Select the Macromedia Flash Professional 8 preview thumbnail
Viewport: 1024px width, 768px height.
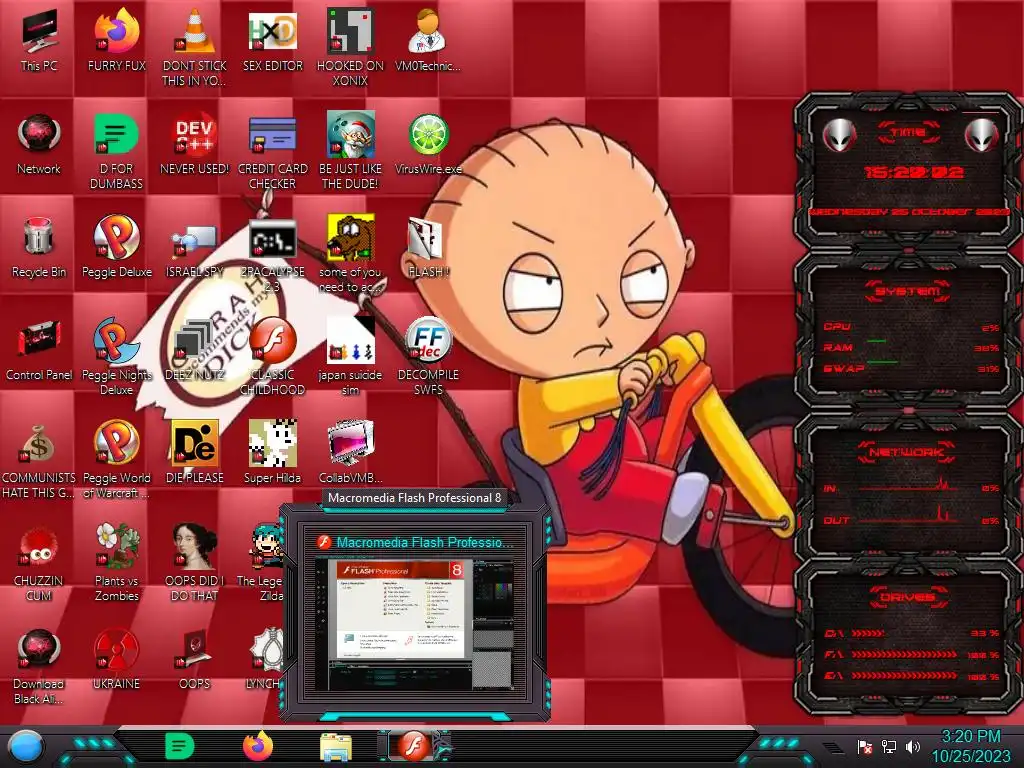click(414, 624)
